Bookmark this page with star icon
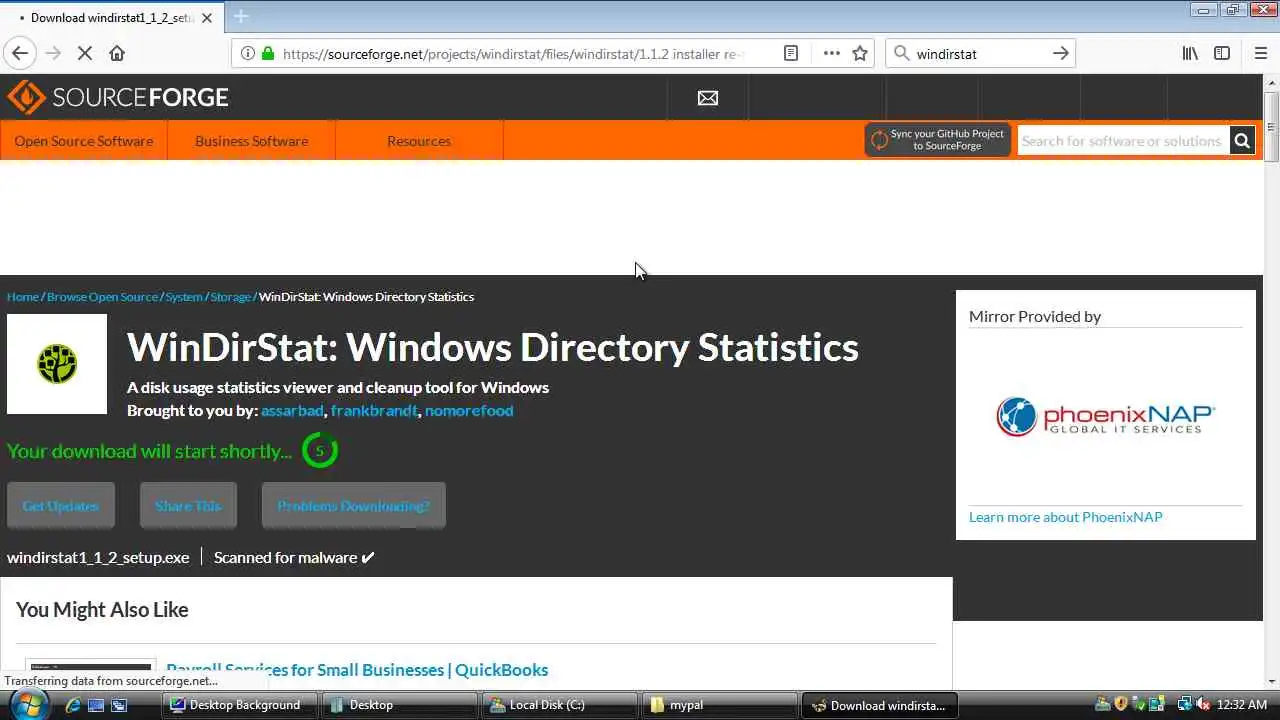The image size is (1280, 720). [860, 54]
